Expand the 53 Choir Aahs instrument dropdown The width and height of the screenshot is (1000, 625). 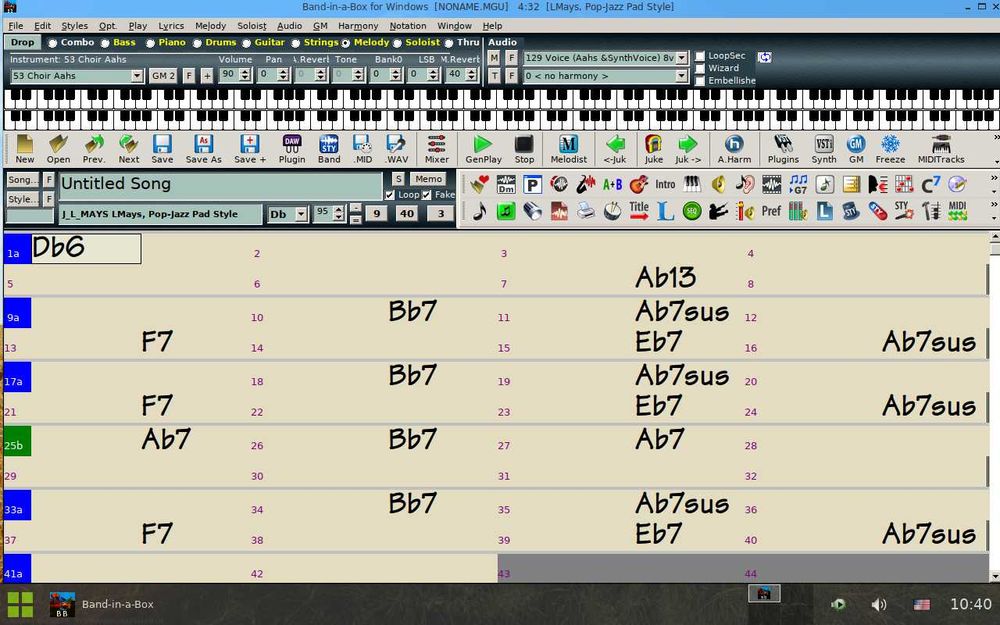[136, 76]
